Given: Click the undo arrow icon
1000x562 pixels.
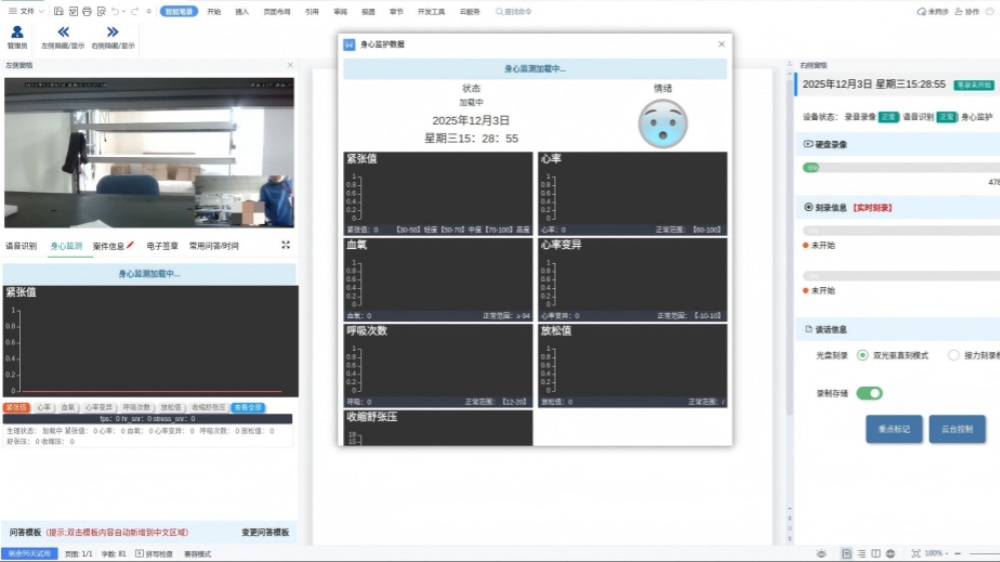Looking at the screenshot, I should click(x=115, y=11).
